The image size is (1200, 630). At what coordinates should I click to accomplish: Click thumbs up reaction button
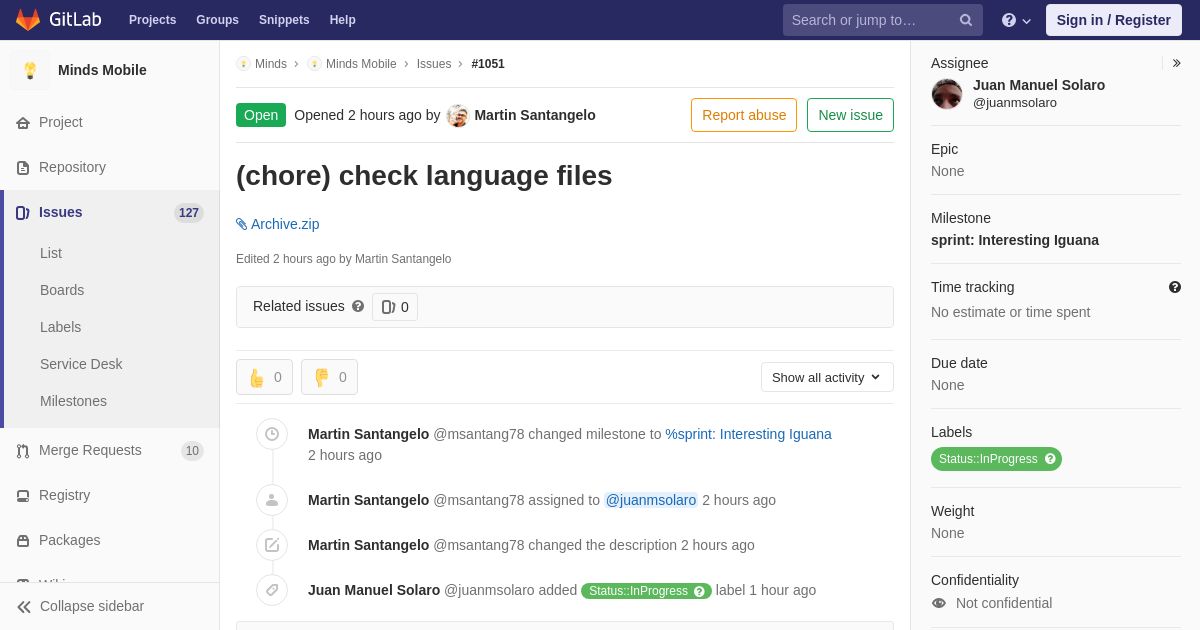click(x=264, y=377)
